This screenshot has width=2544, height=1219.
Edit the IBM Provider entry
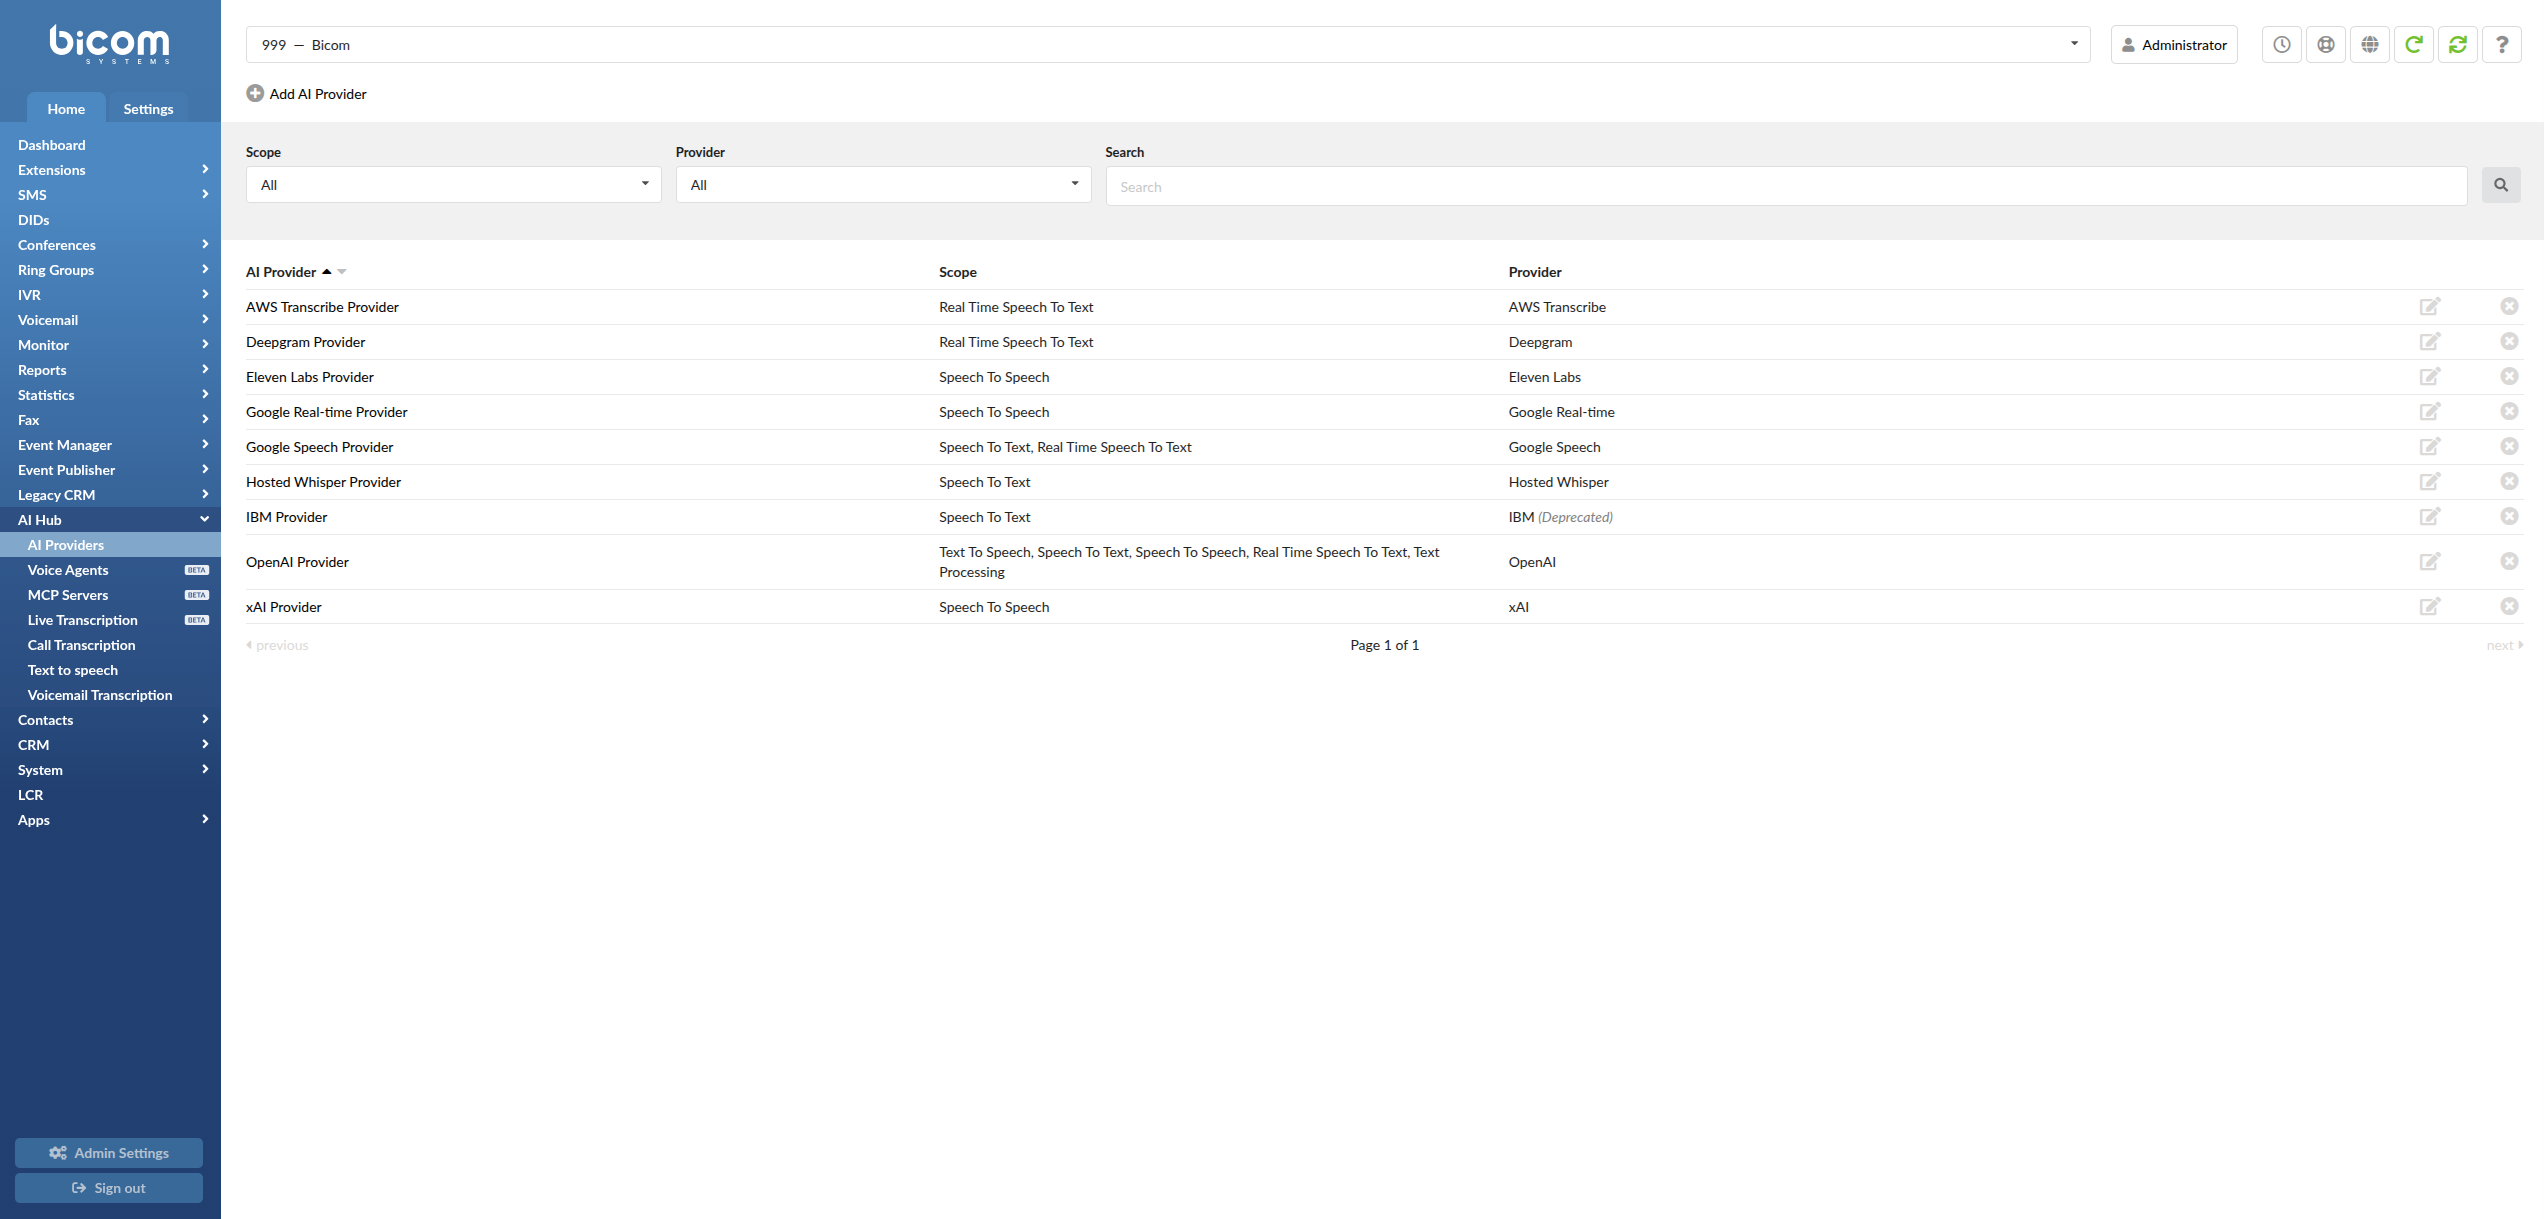click(2429, 517)
